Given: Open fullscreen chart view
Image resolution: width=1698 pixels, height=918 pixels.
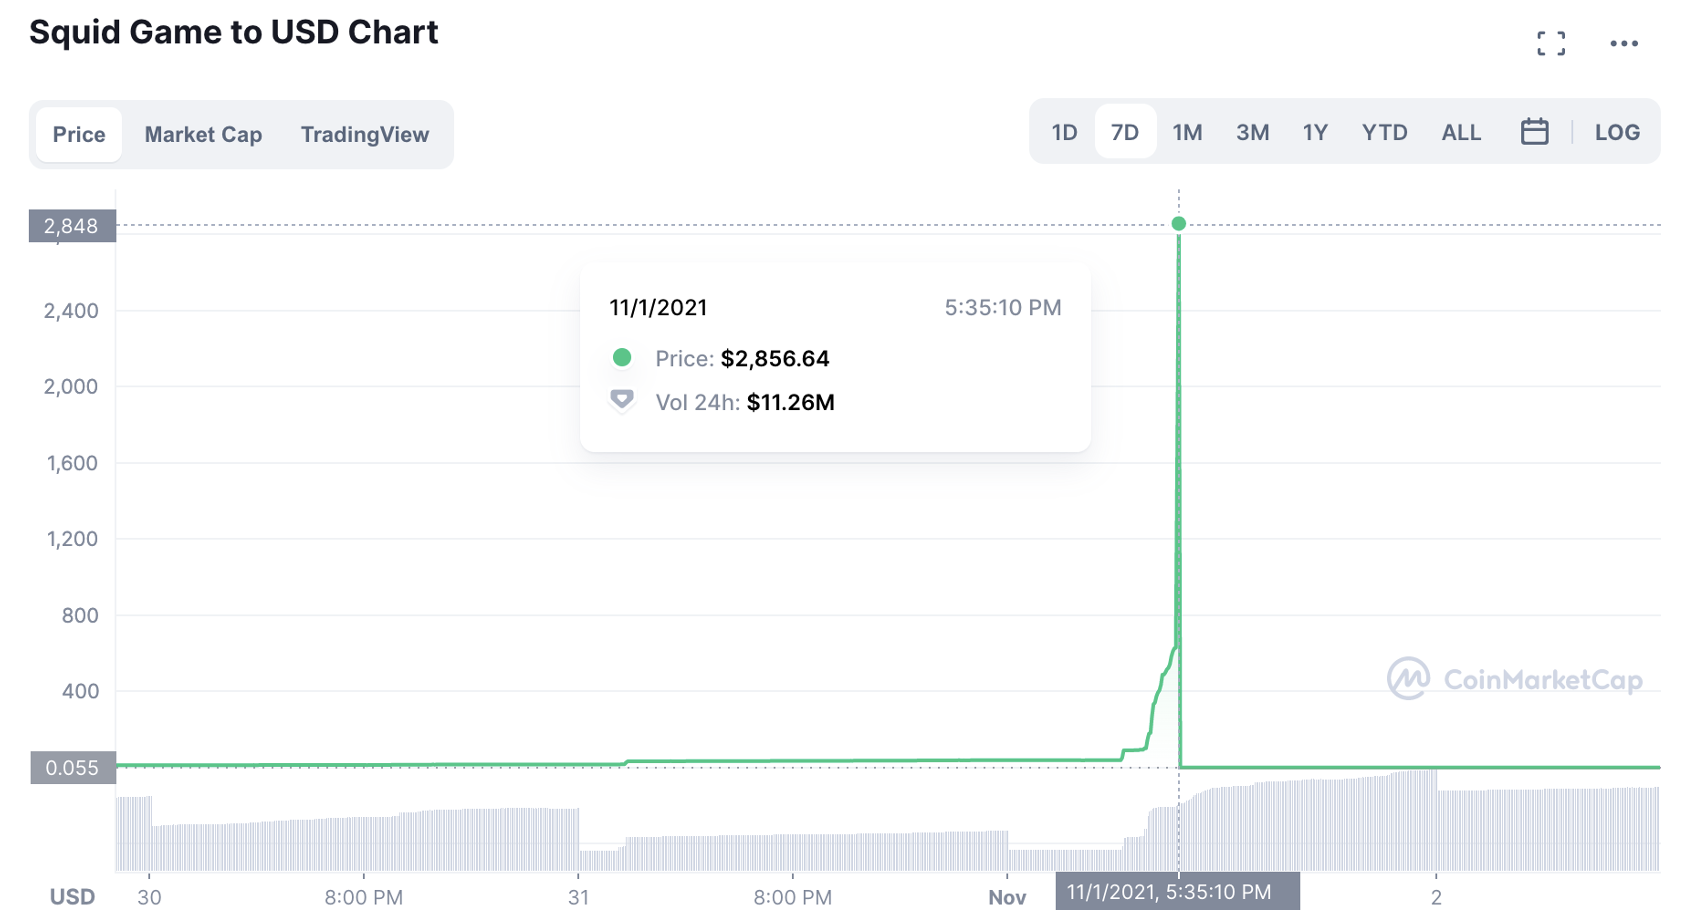Looking at the screenshot, I should [1551, 43].
